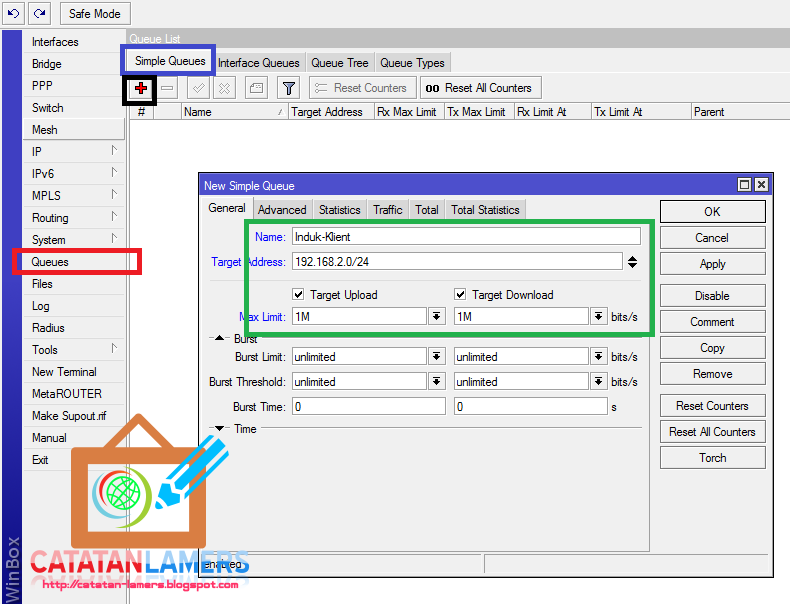Click Reset All Counters in dialog

712,432
